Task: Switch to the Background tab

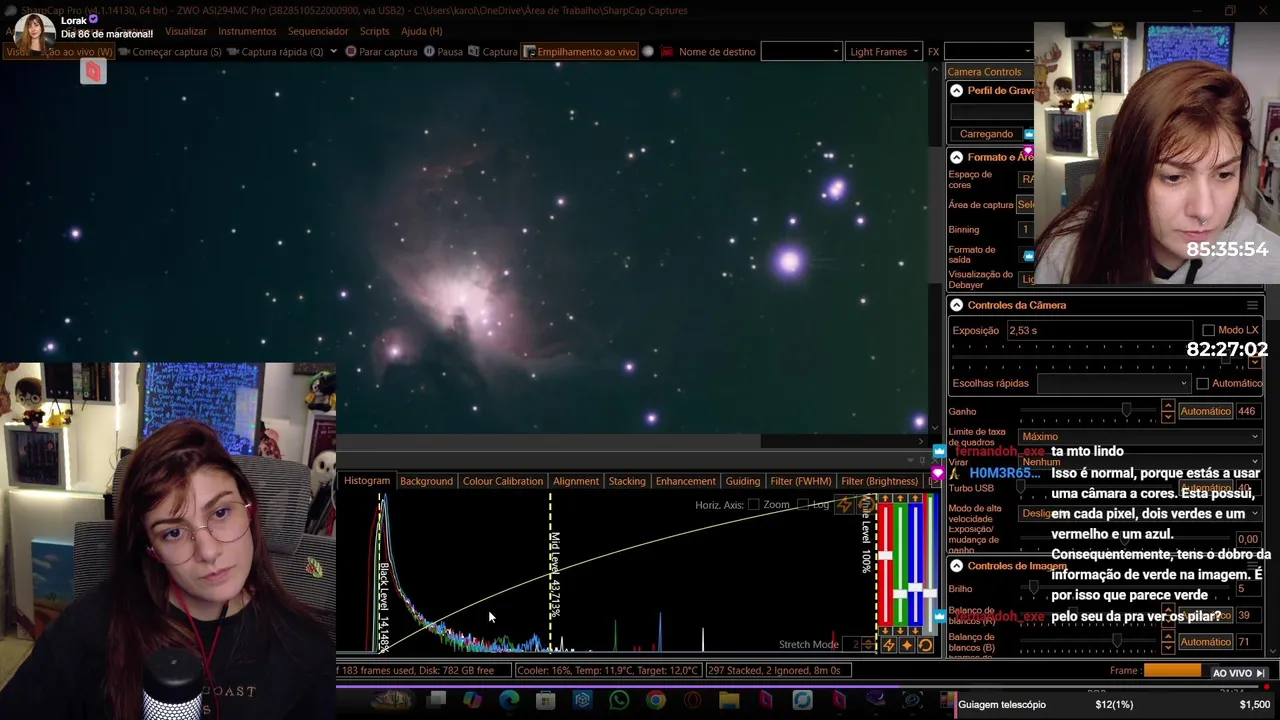Action: [x=426, y=481]
